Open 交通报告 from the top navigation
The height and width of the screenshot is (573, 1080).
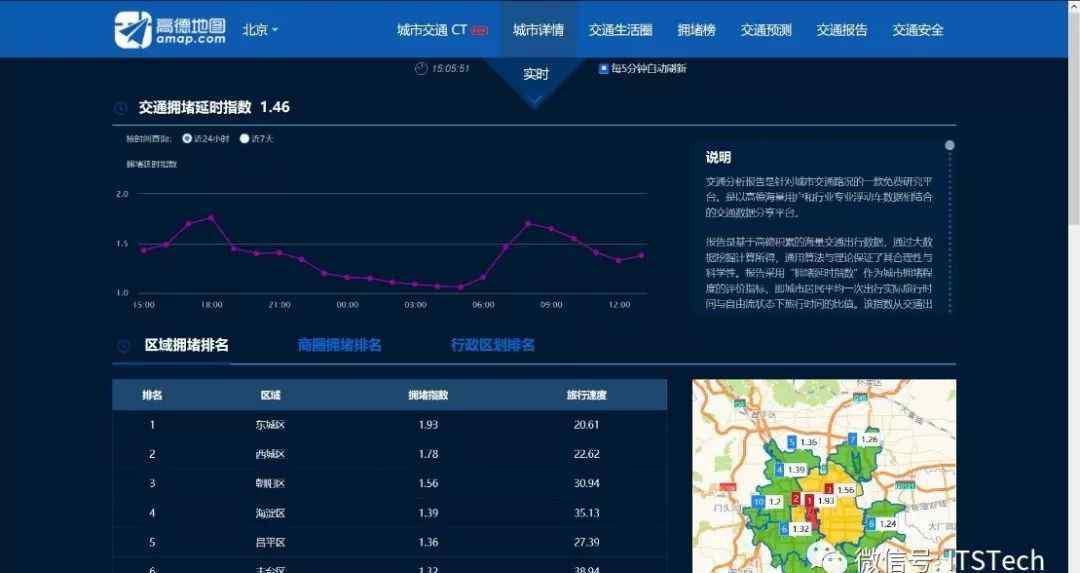coord(842,30)
